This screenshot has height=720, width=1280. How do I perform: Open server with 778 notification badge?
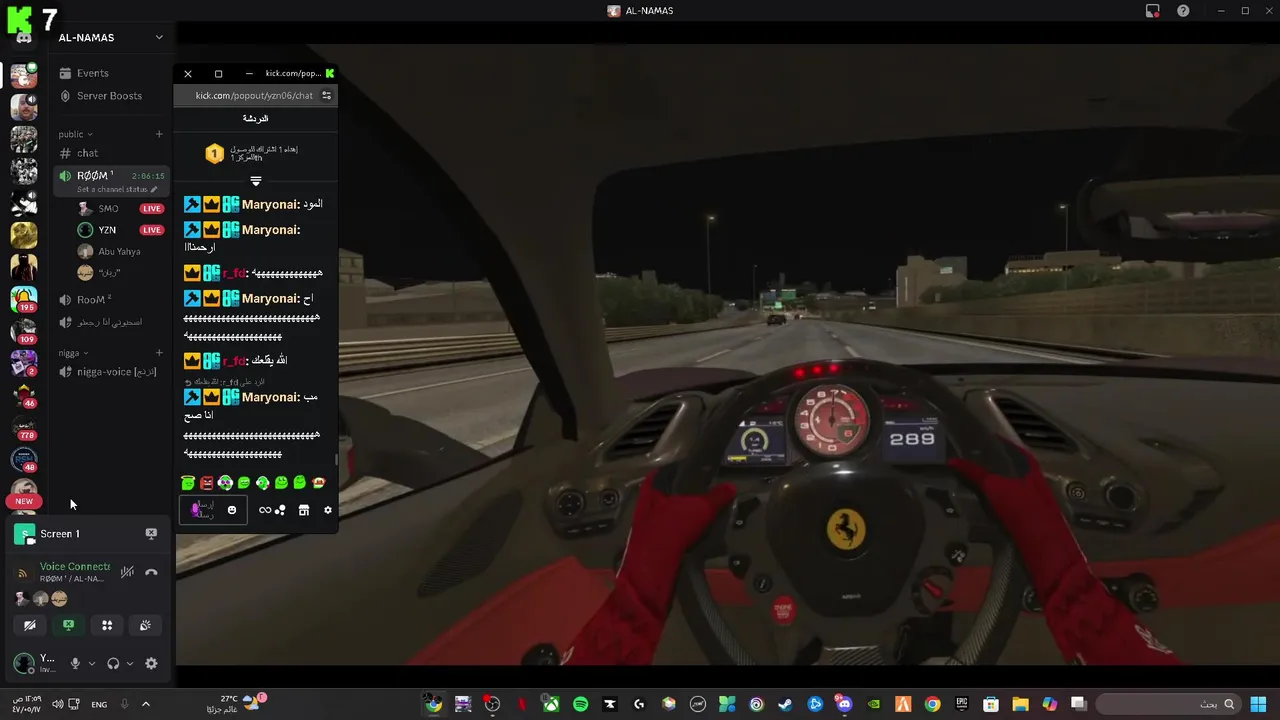(24, 427)
